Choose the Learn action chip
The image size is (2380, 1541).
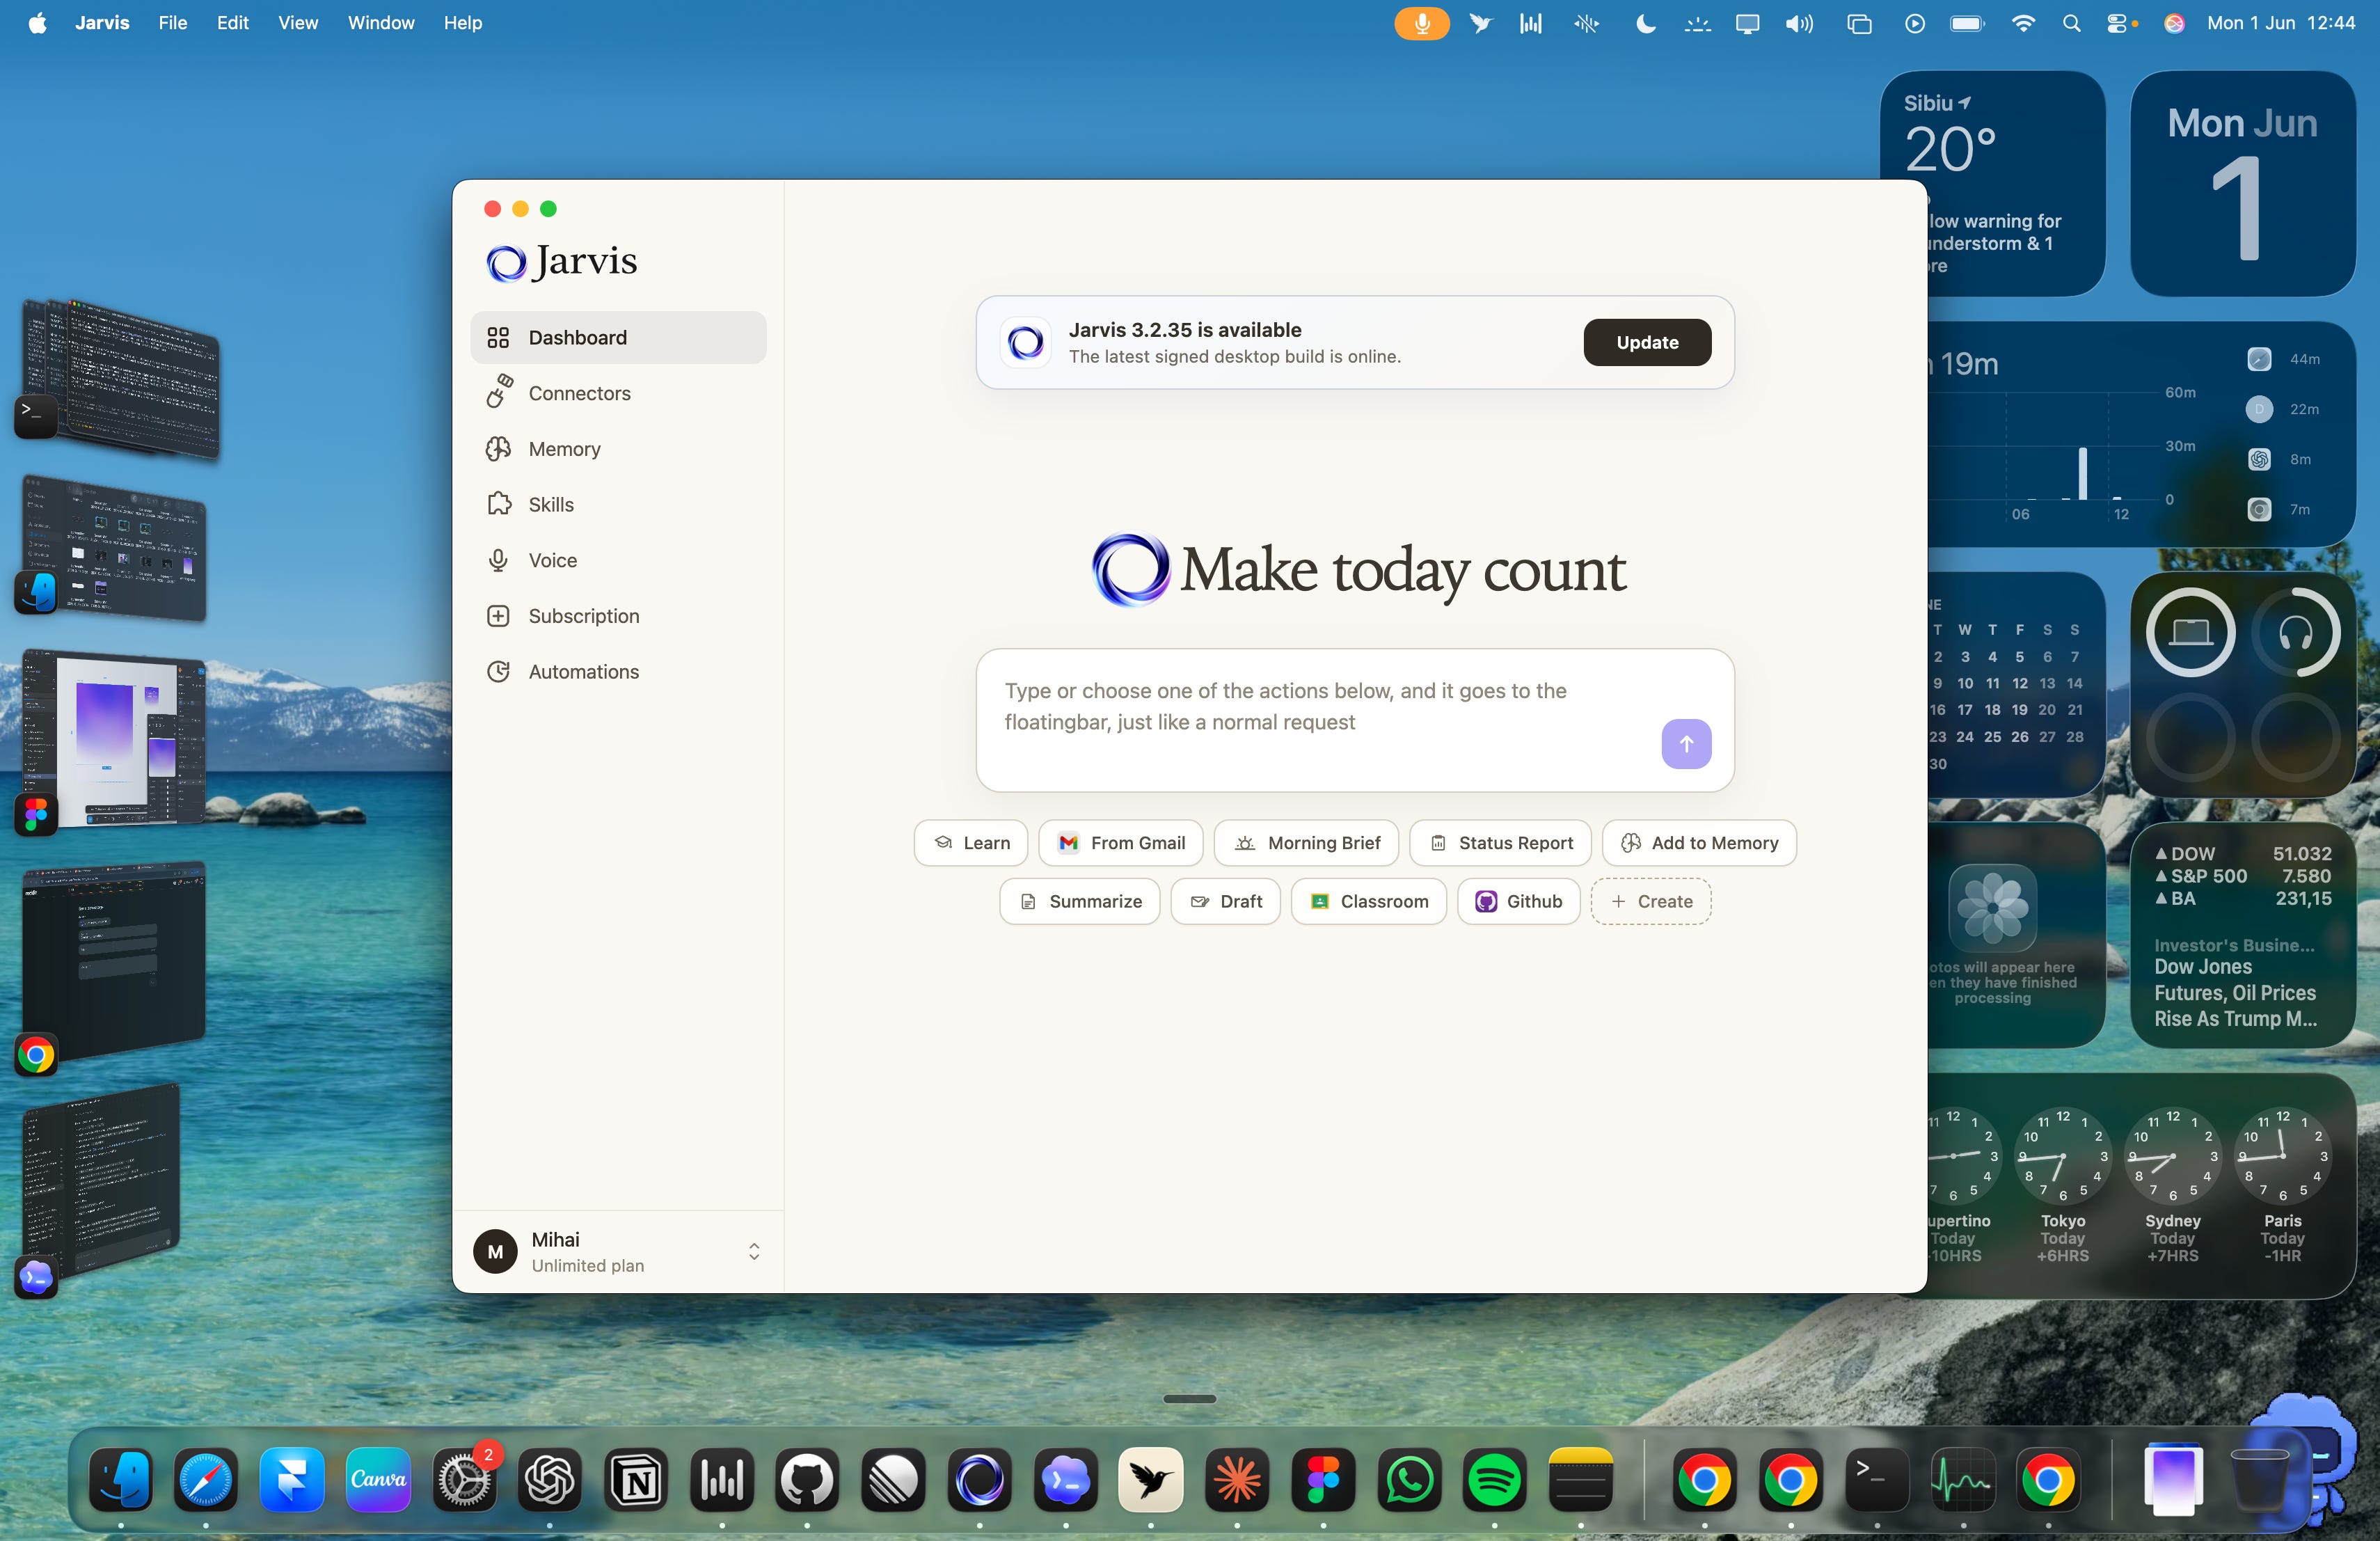971,843
